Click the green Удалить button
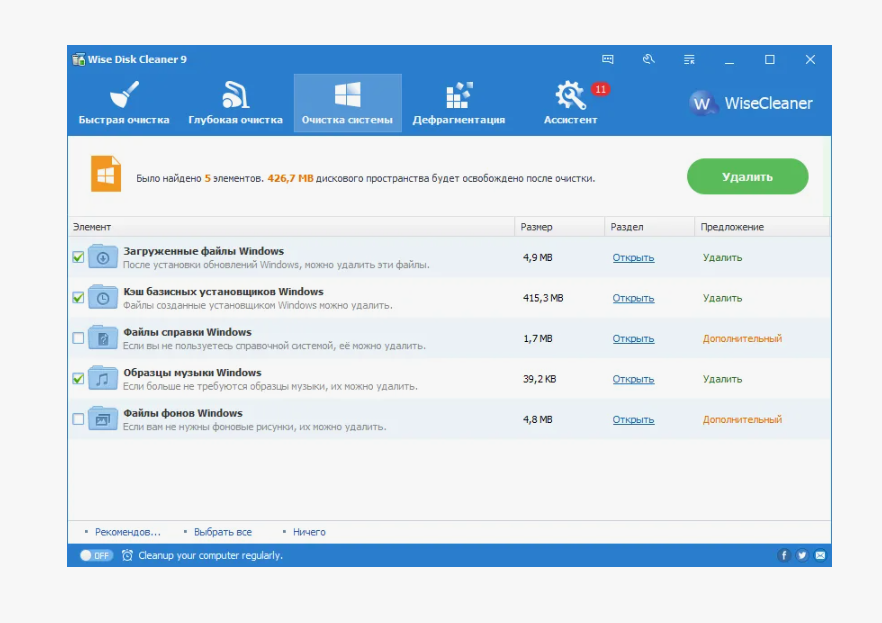The image size is (882, 623). pos(748,177)
